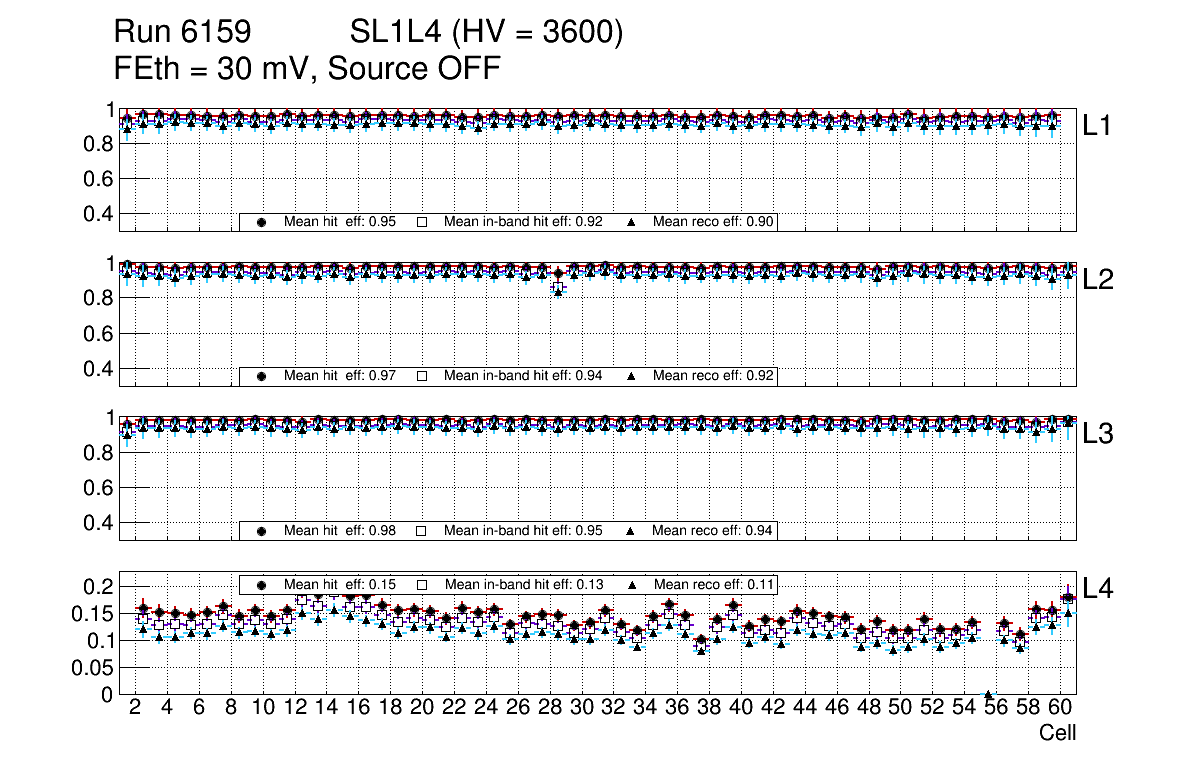The image size is (1196, 772).
Task: Select the open square legend marker in L4 panel
Action: point(421,584)
